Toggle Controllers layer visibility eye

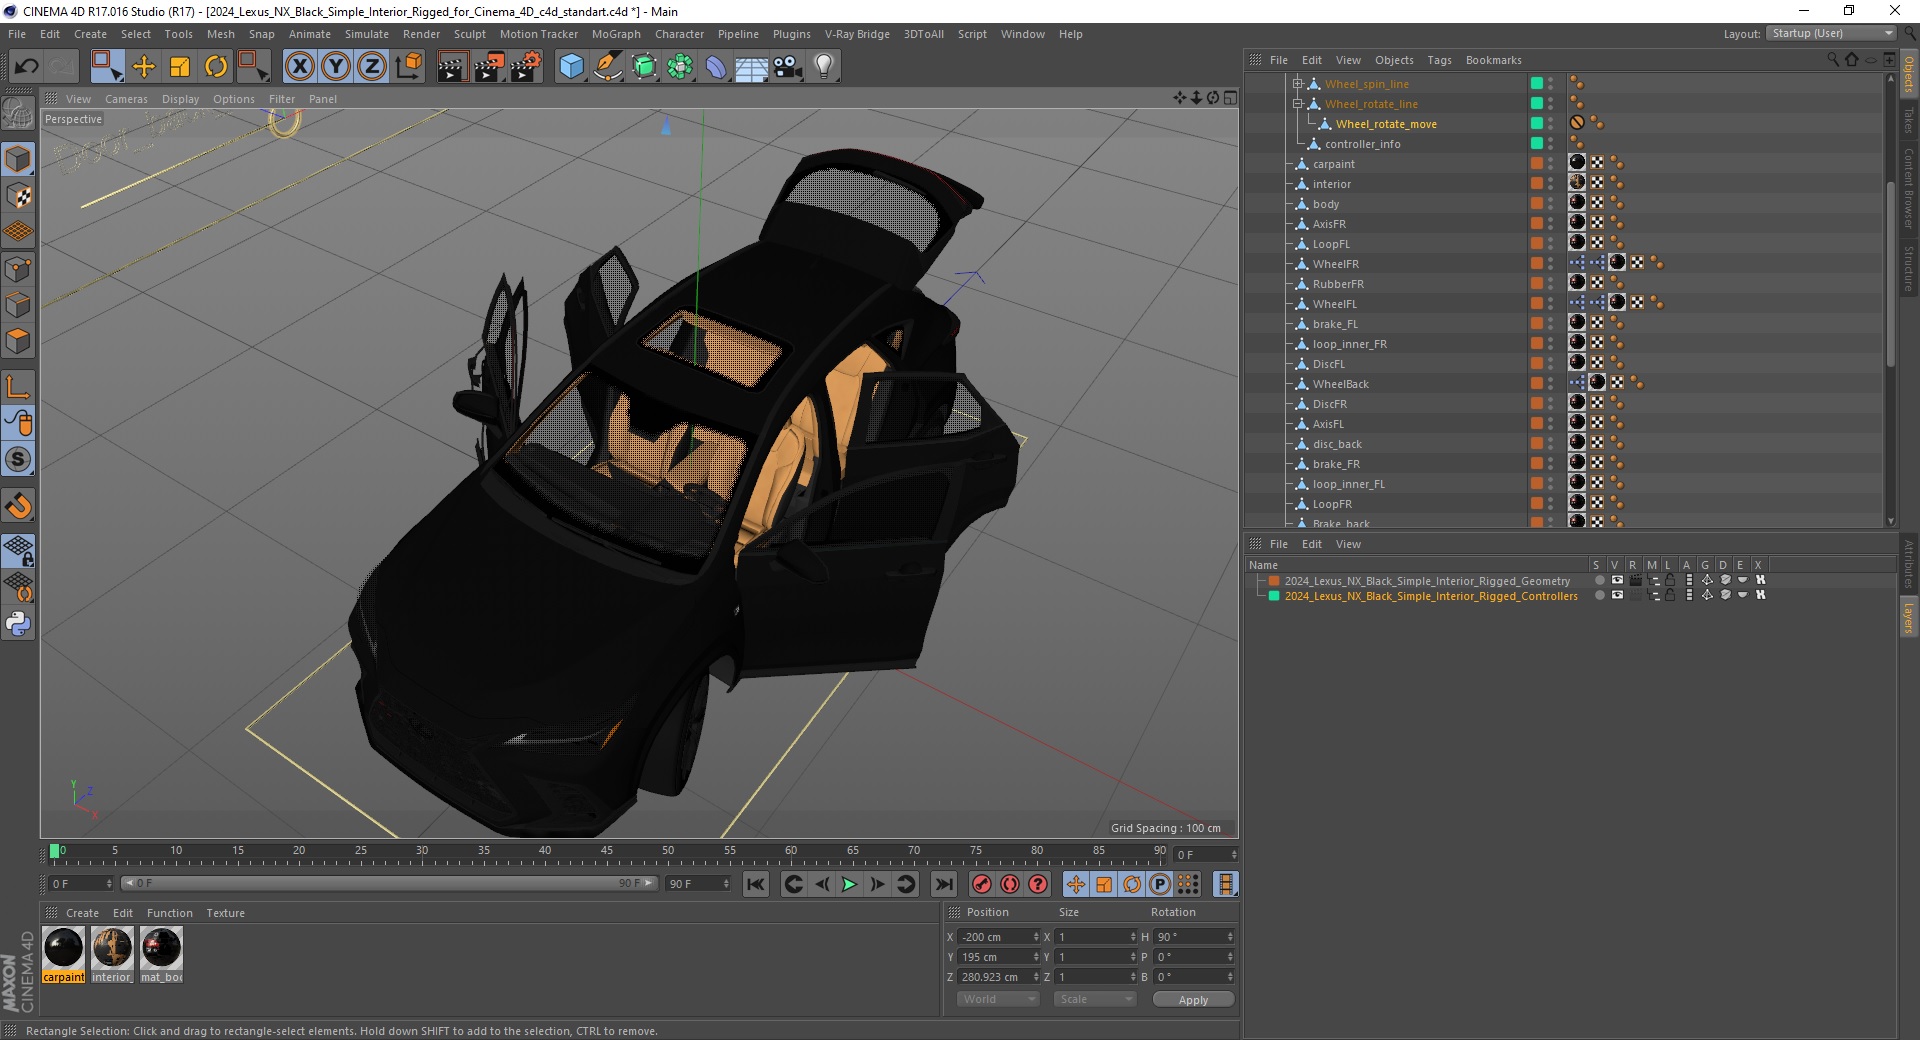(1617, 595)
